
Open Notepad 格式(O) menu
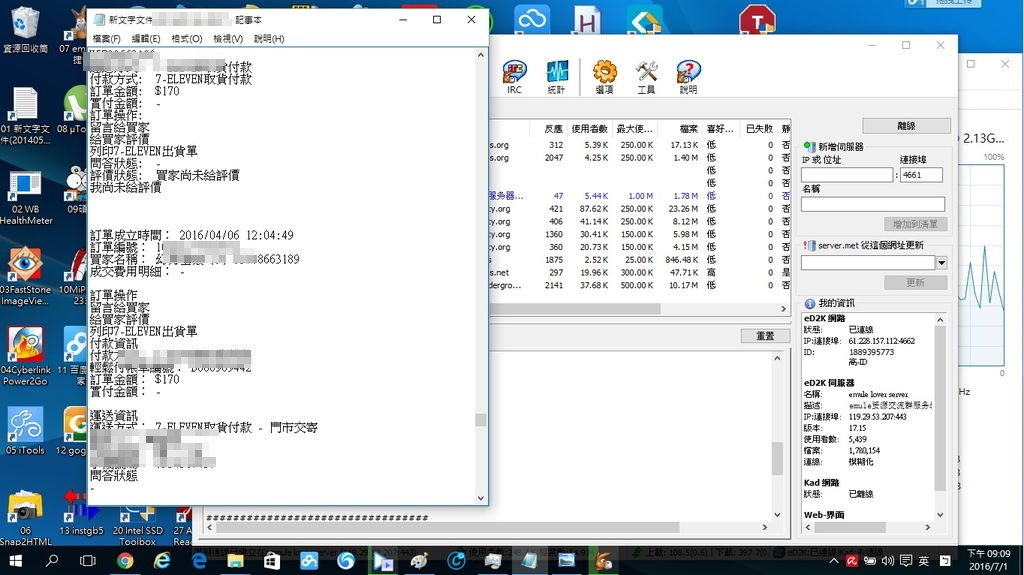click(187, 39)
